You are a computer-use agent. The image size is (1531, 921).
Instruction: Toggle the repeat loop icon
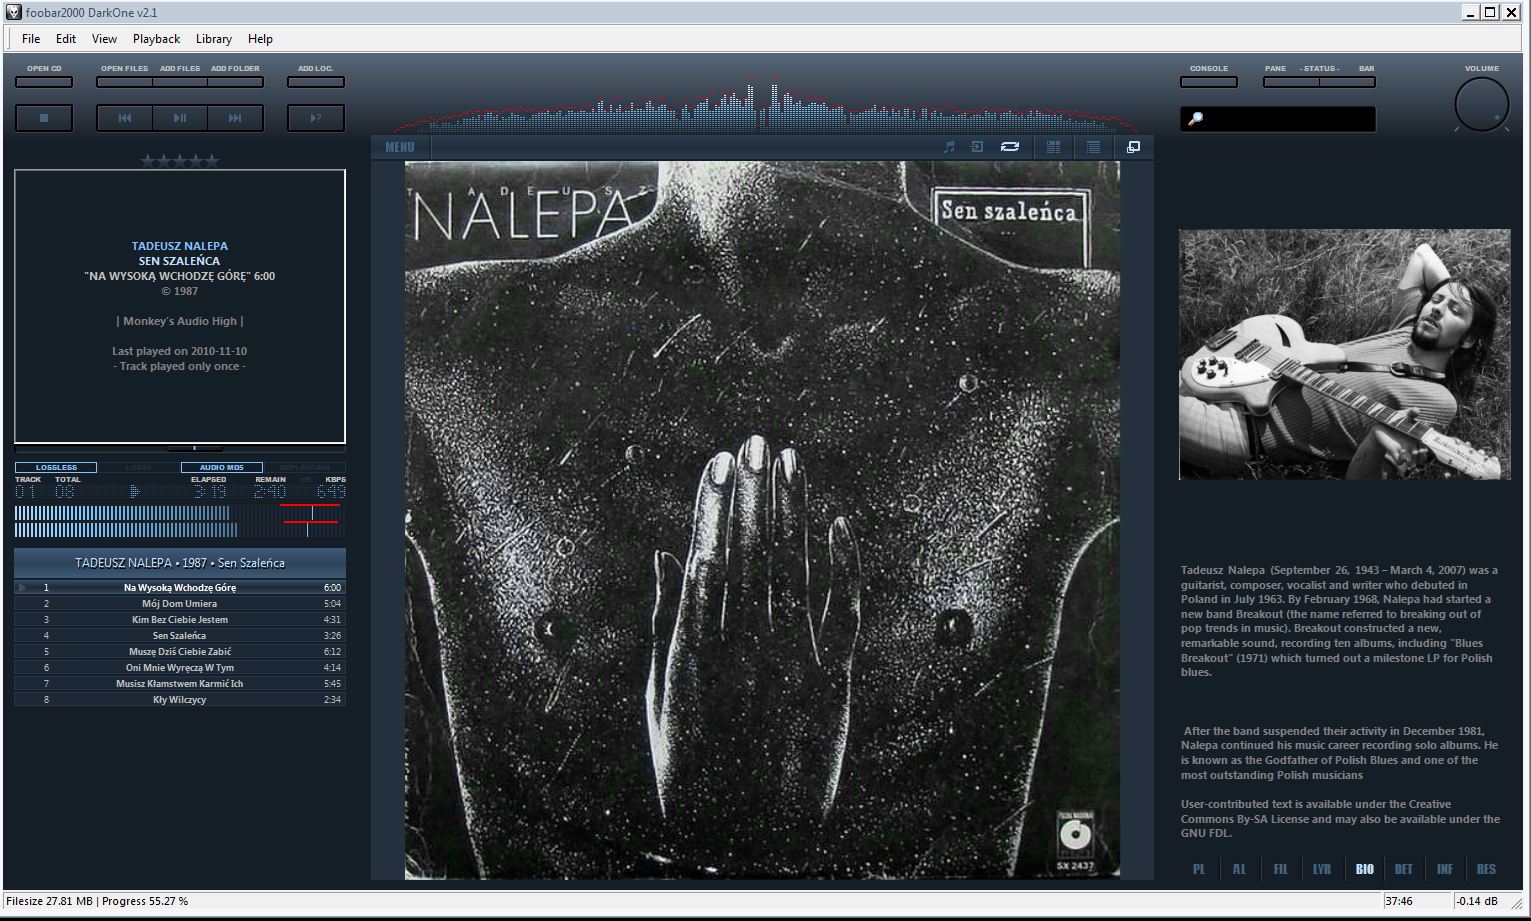[x=1010, y=147]
